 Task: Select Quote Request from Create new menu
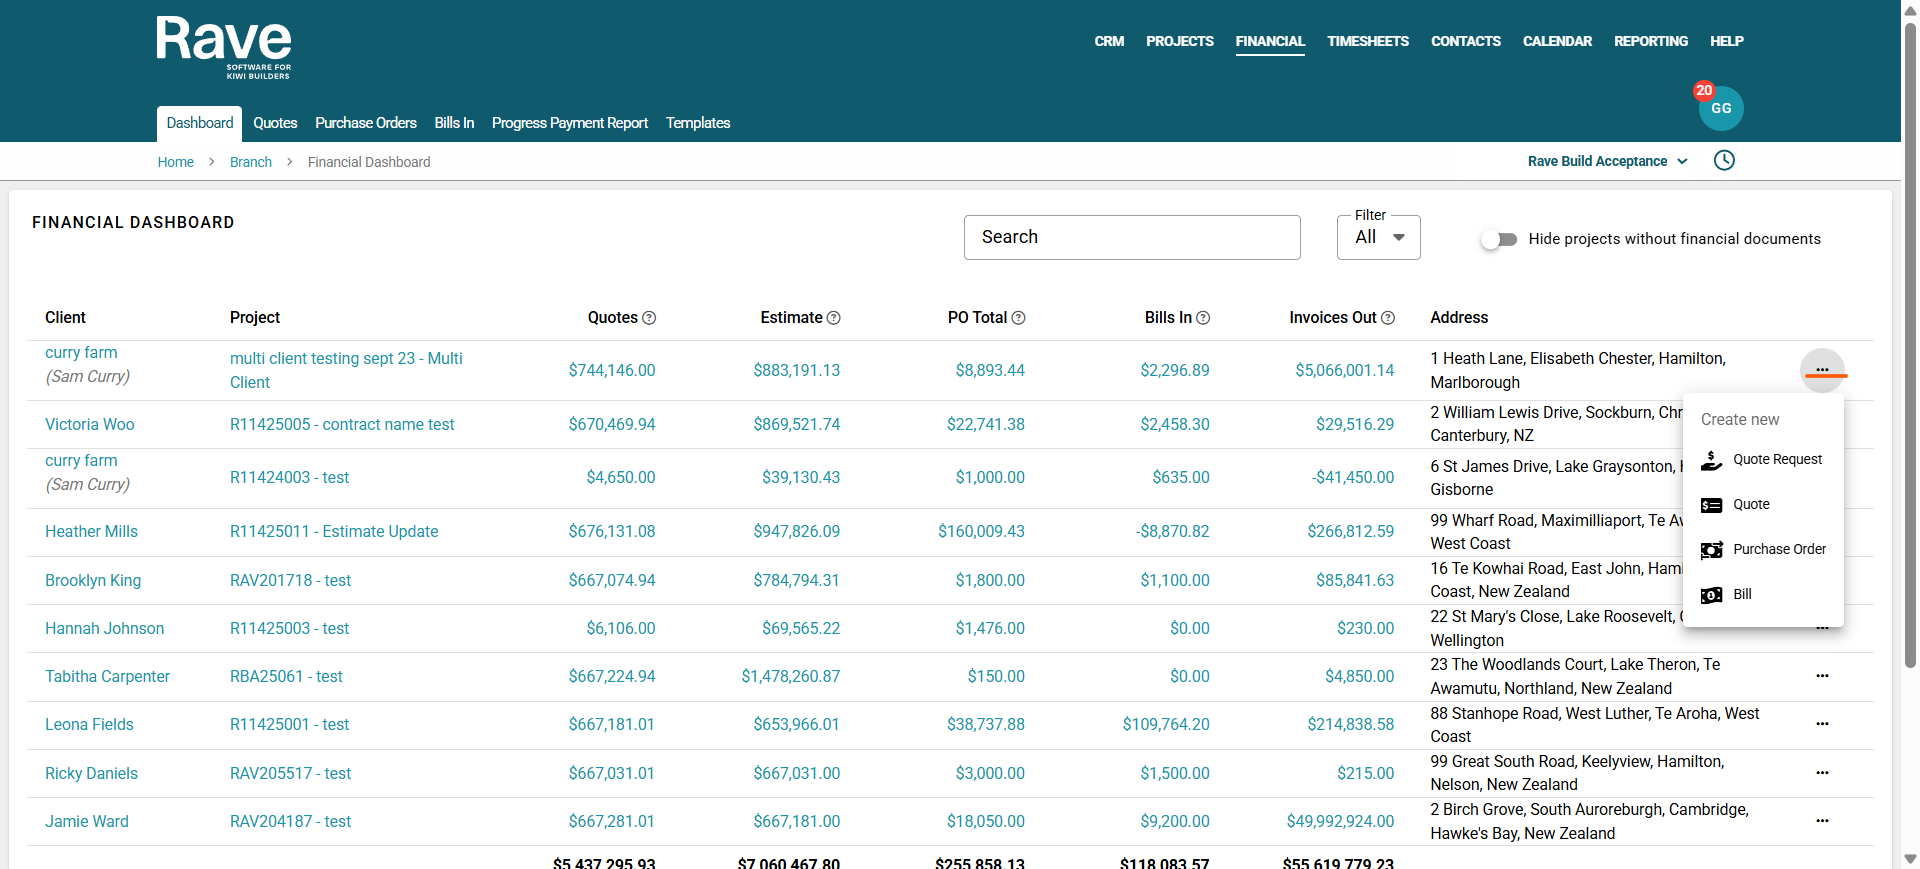(1776, 460)
